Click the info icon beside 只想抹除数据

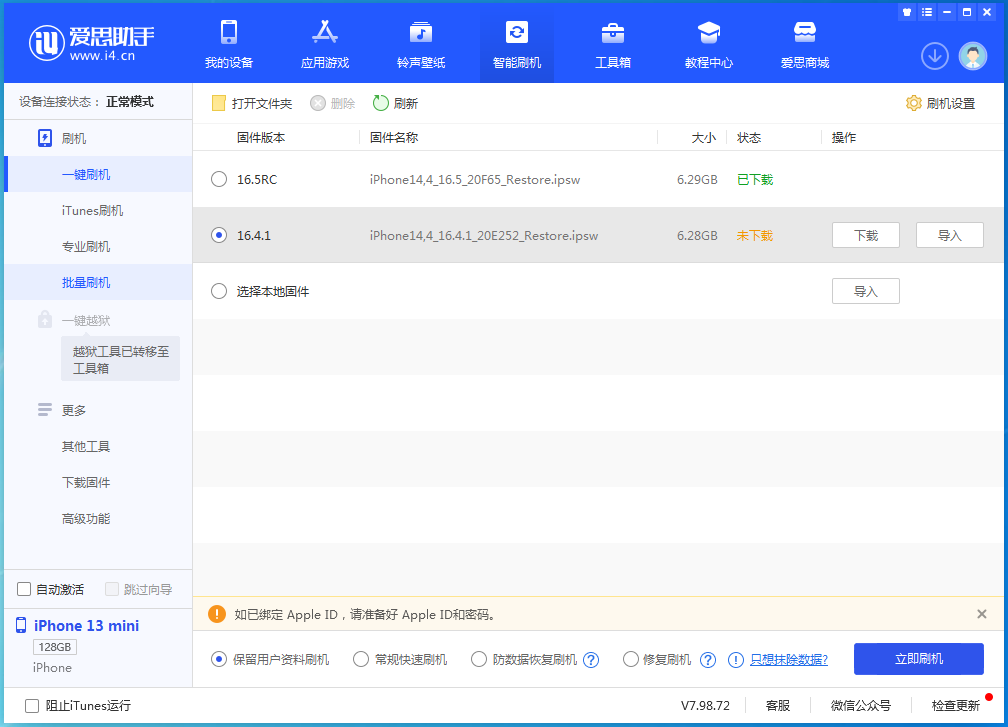(x=736, y=660)
